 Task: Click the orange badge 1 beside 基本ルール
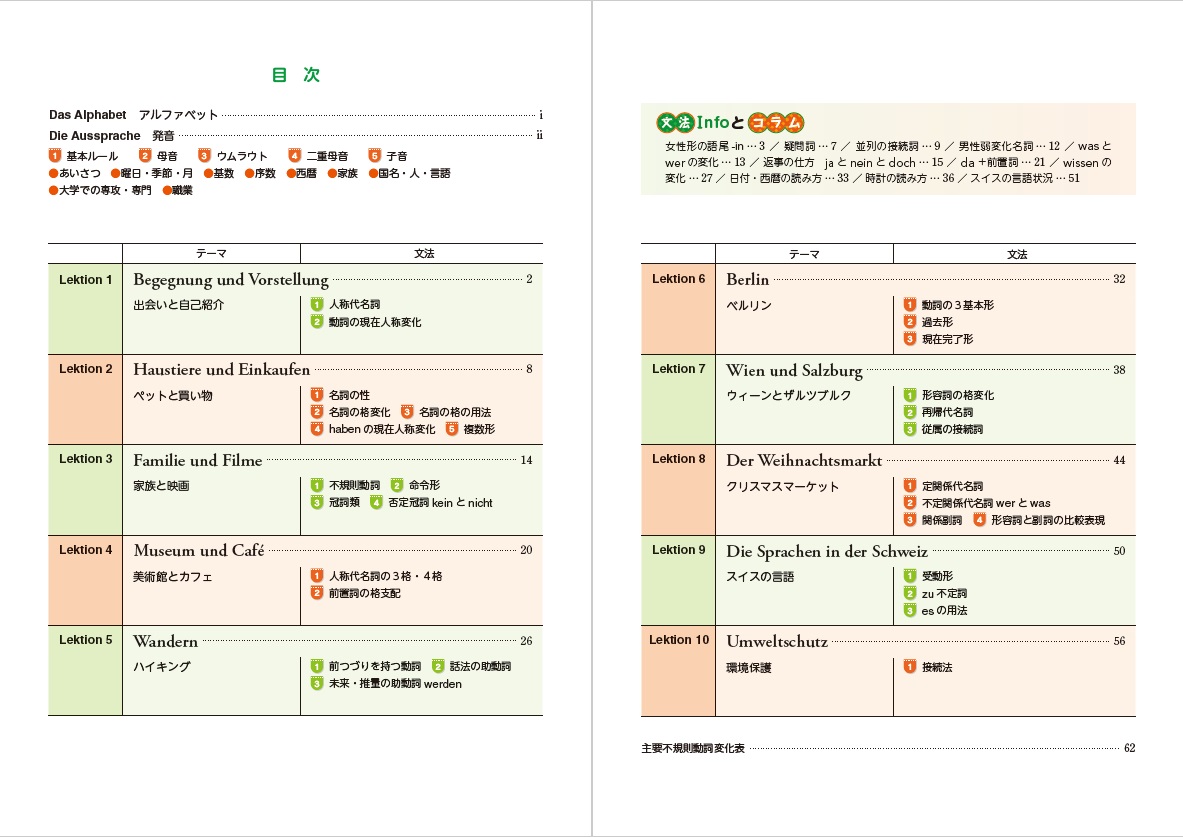click(55, 156)
